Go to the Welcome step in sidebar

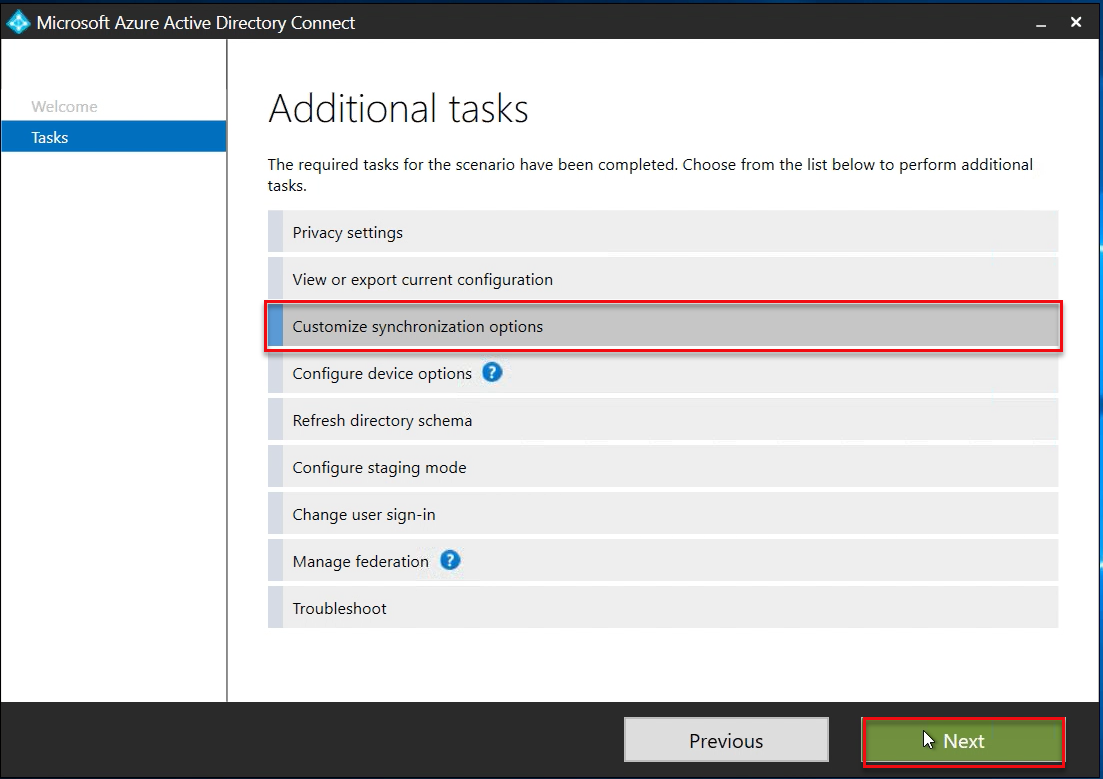point(64,107)
